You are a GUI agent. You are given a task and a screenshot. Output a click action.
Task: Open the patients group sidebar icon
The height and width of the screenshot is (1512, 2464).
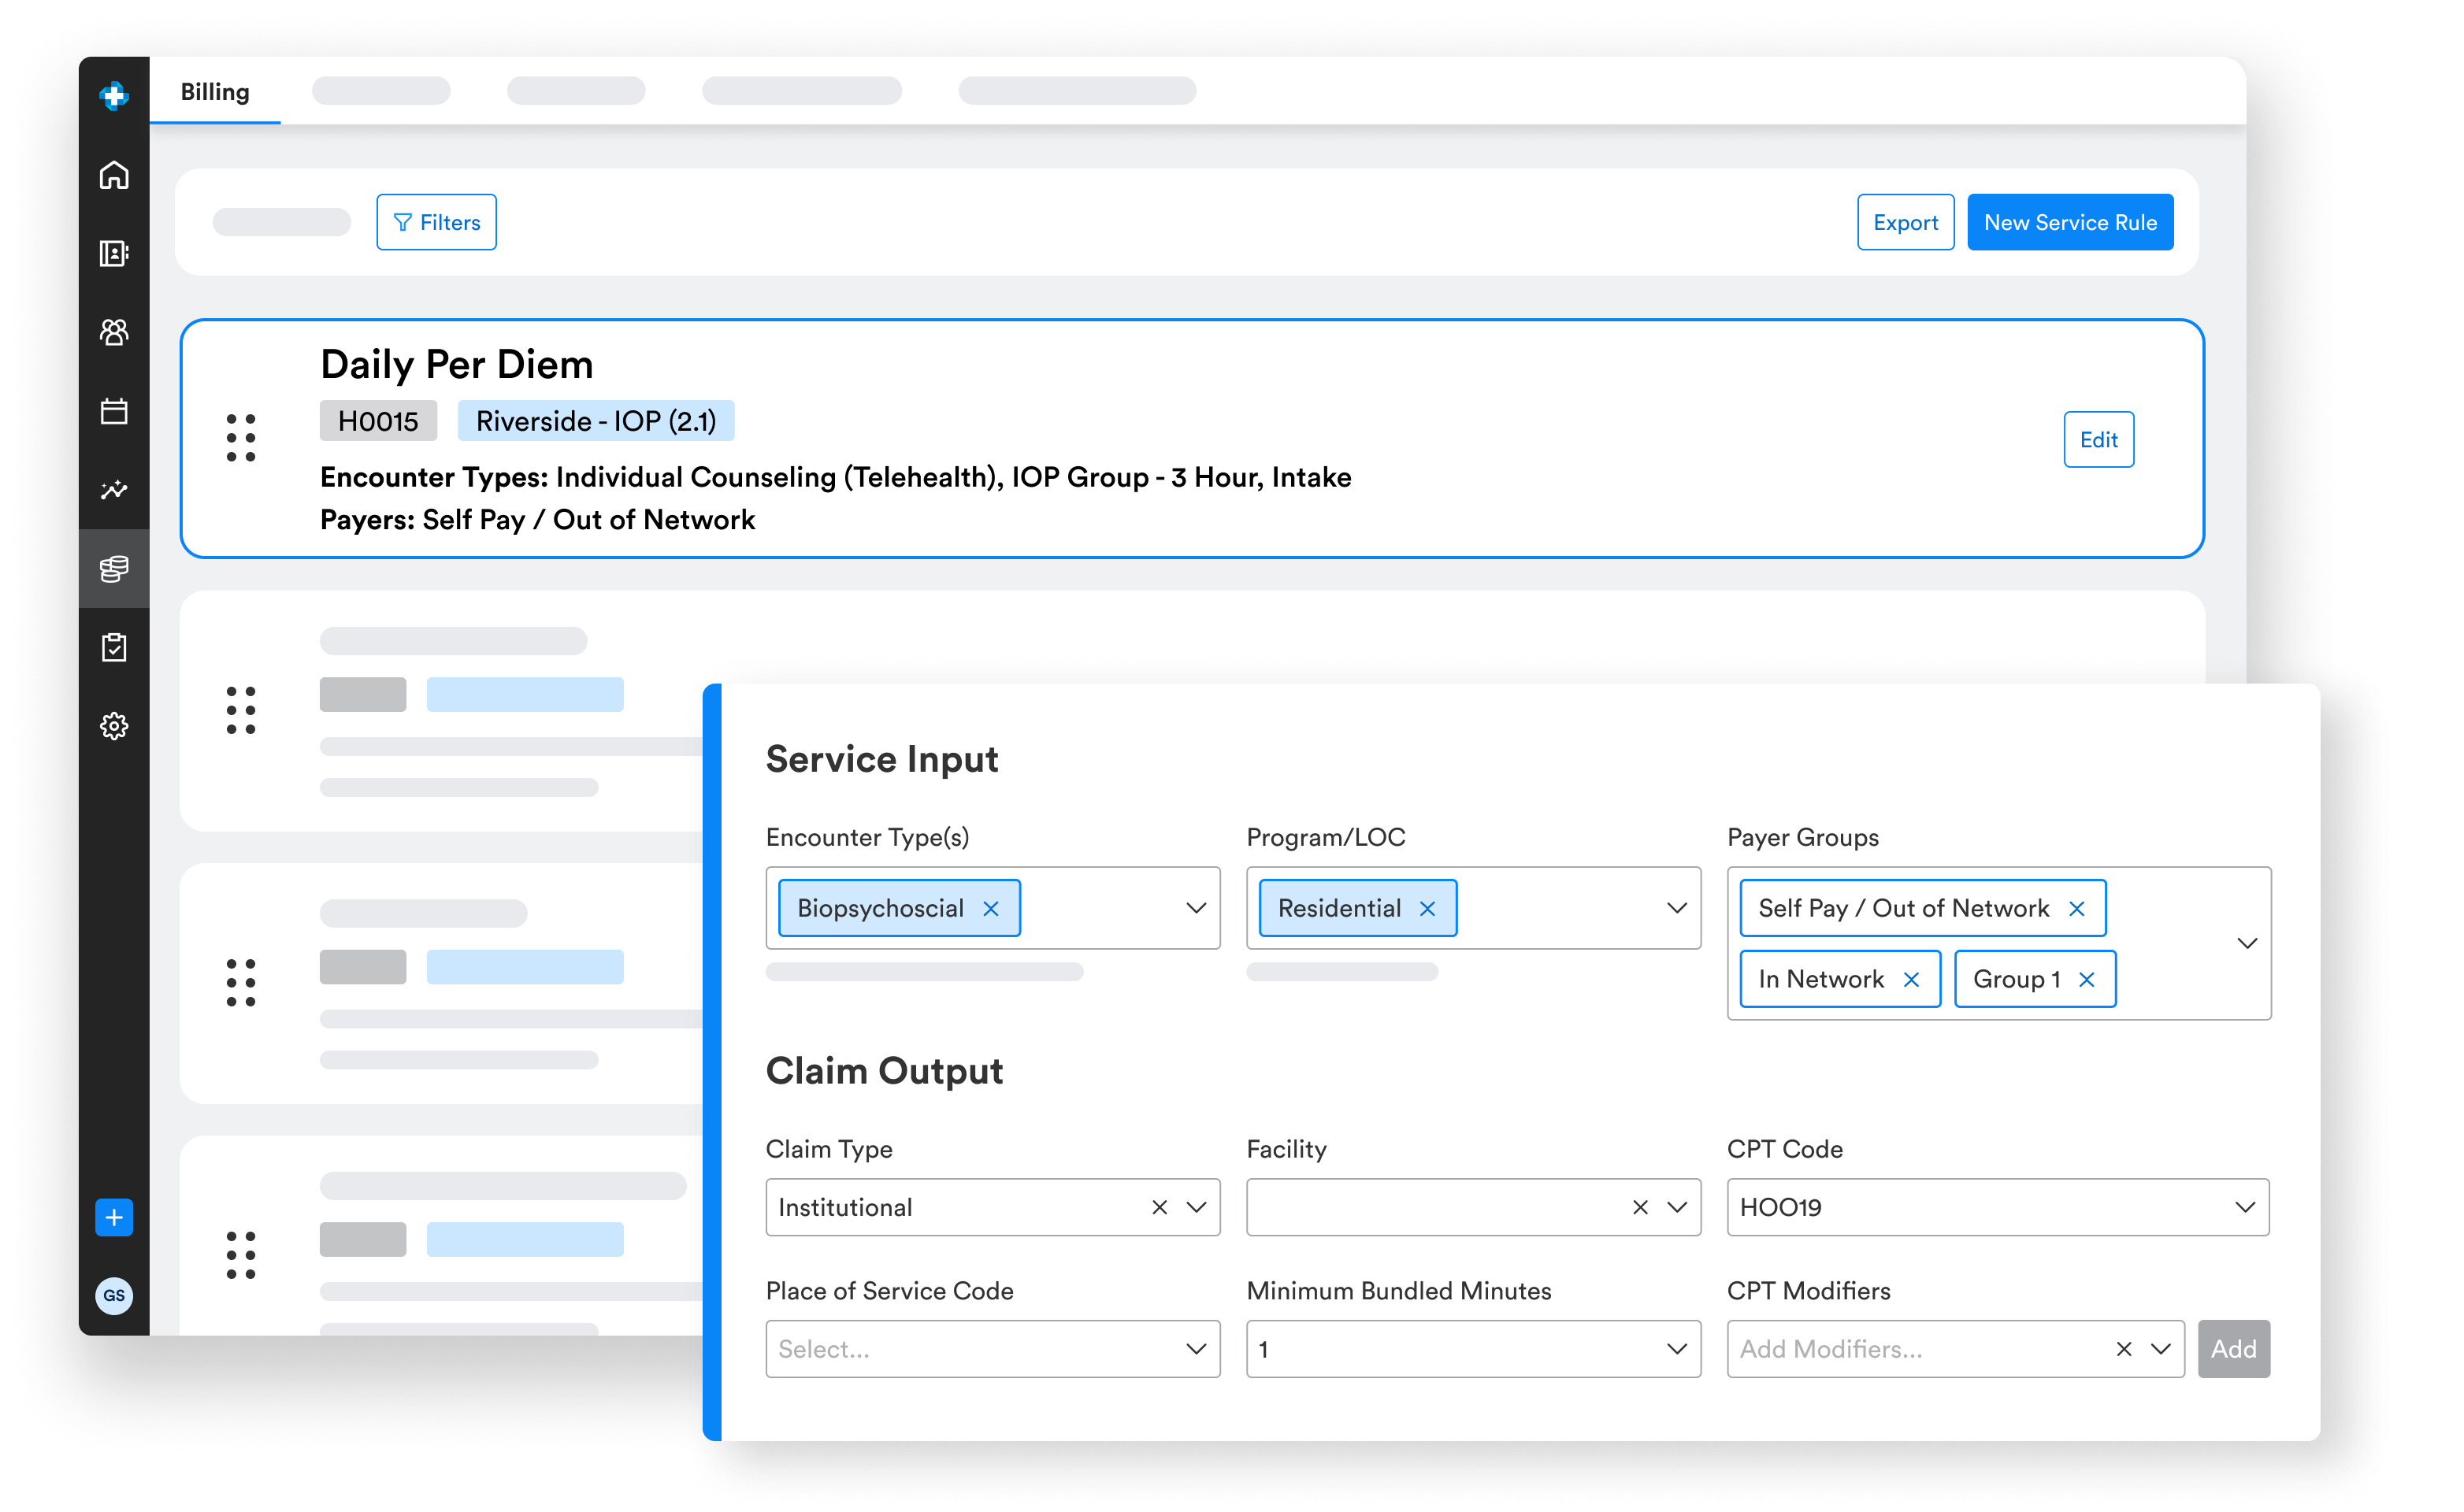click(114, 332)
